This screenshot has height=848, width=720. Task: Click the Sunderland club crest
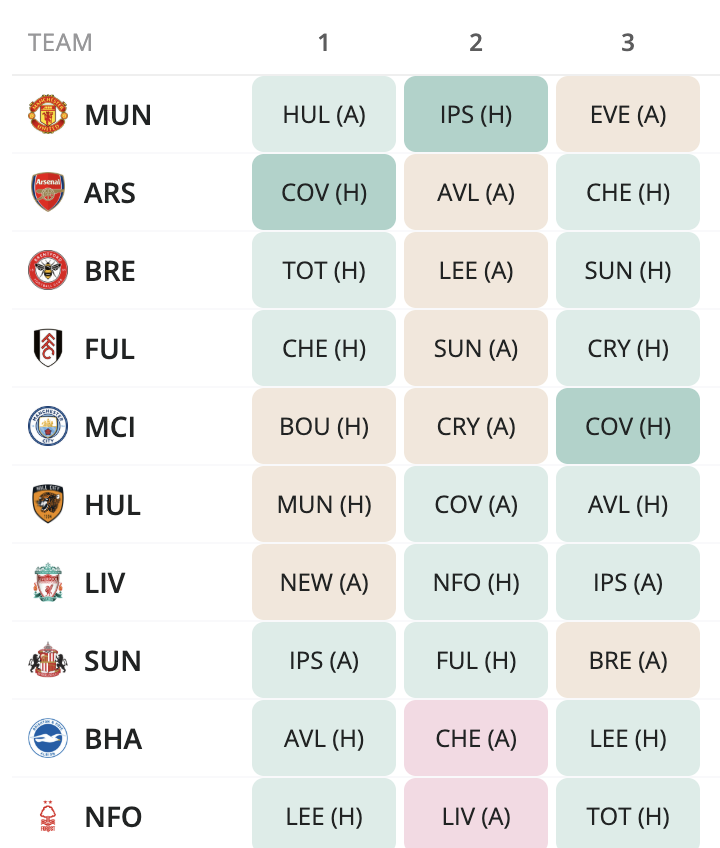[48, 660]
